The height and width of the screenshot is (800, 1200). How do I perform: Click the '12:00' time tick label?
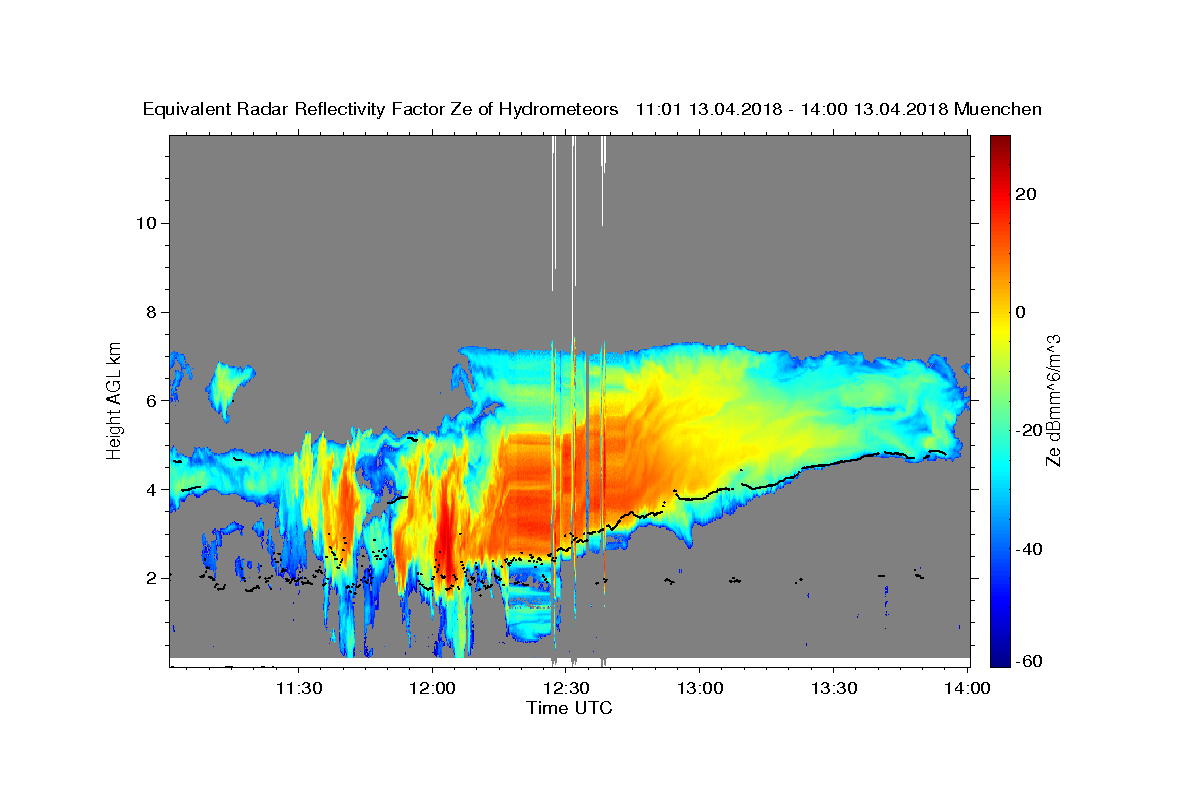click(433, 688)
